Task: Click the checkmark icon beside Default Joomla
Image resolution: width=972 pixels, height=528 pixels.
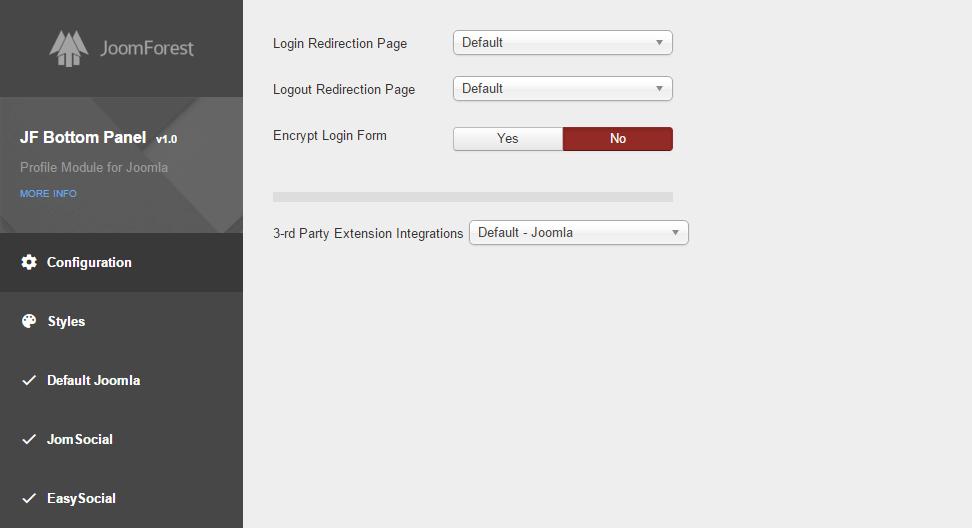Action: point(29,381)
